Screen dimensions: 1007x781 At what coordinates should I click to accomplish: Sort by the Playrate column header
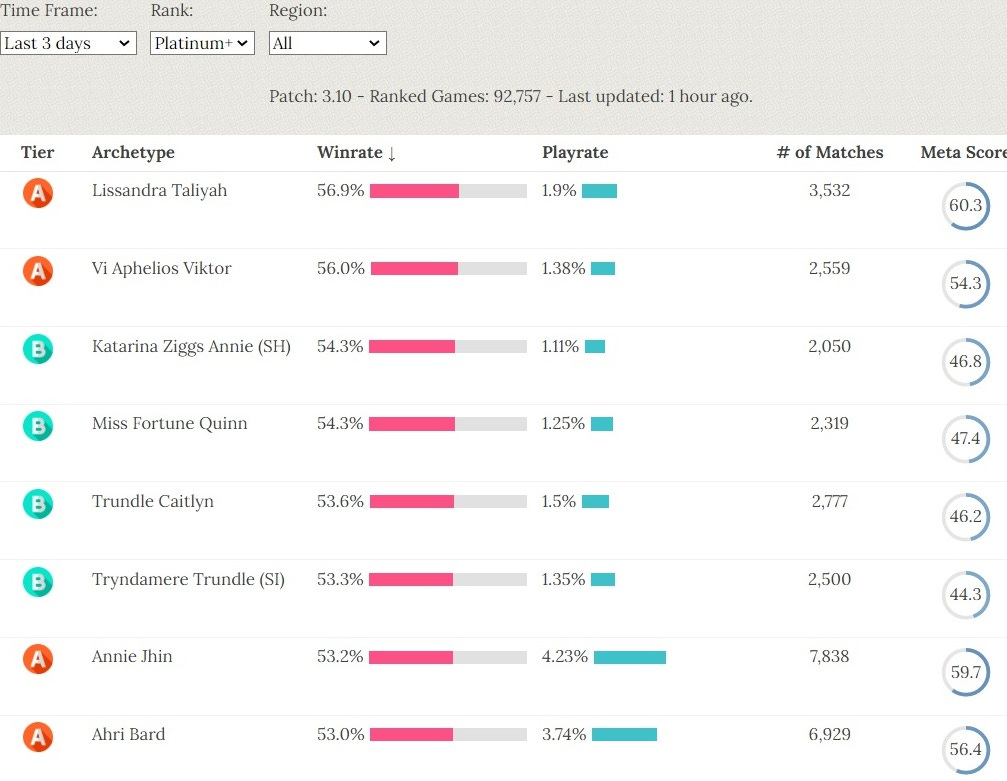coord(575,152)
